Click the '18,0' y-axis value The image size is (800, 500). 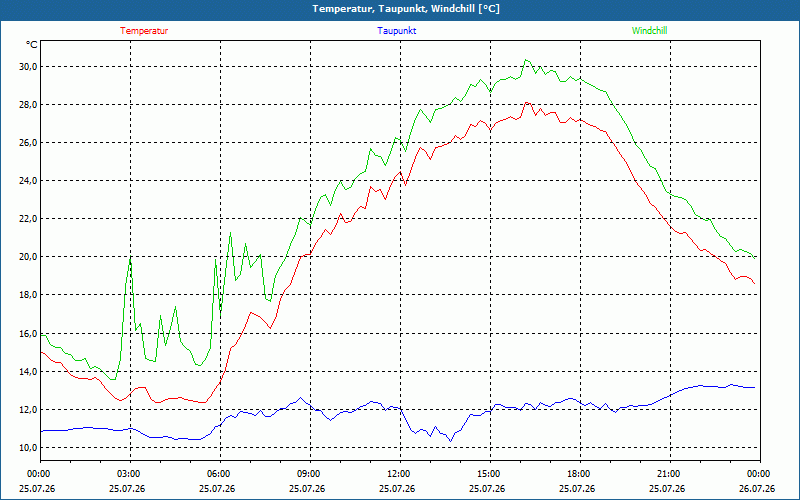pos(29,295)
